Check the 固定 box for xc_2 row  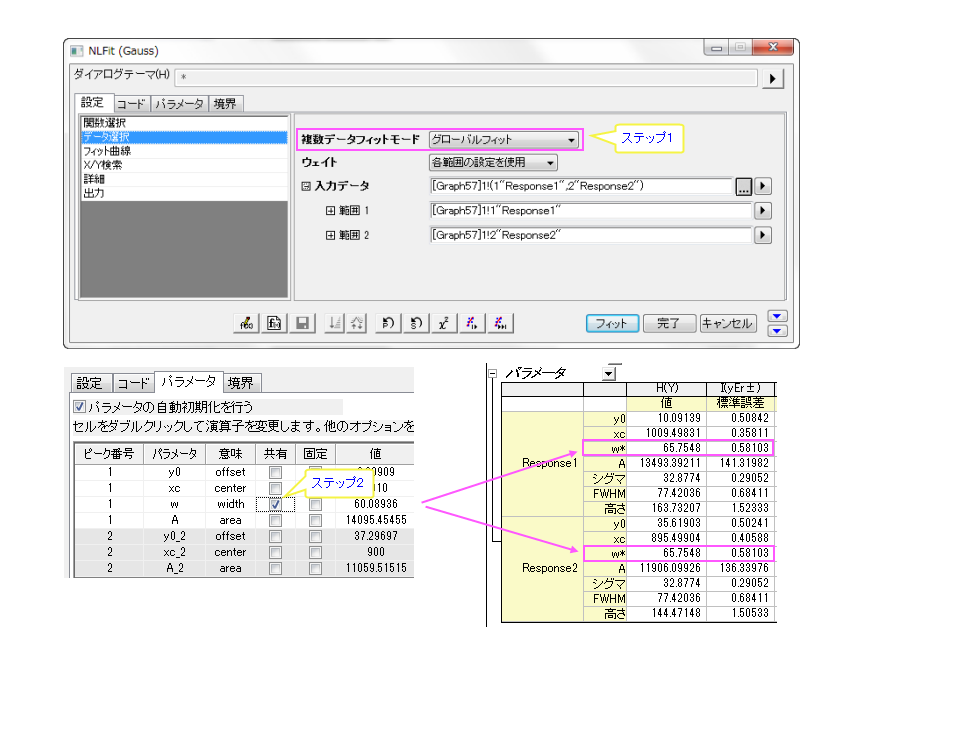coord(316,552)
